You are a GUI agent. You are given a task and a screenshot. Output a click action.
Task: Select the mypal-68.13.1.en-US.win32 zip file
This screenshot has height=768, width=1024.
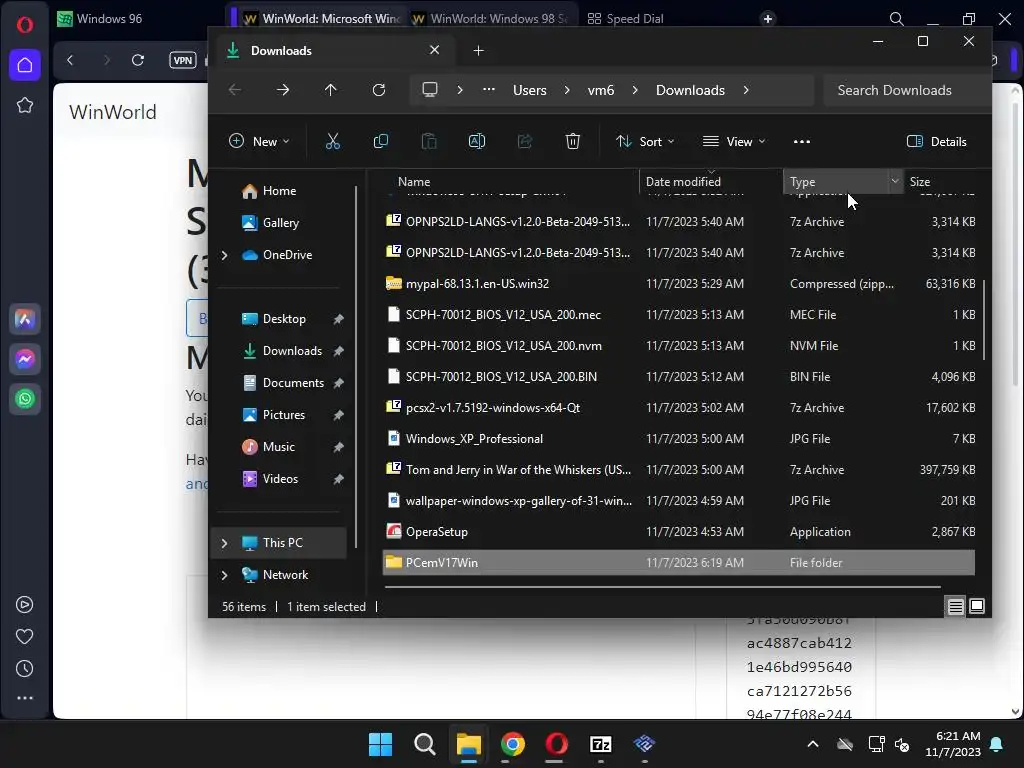(x=679, y=283)
